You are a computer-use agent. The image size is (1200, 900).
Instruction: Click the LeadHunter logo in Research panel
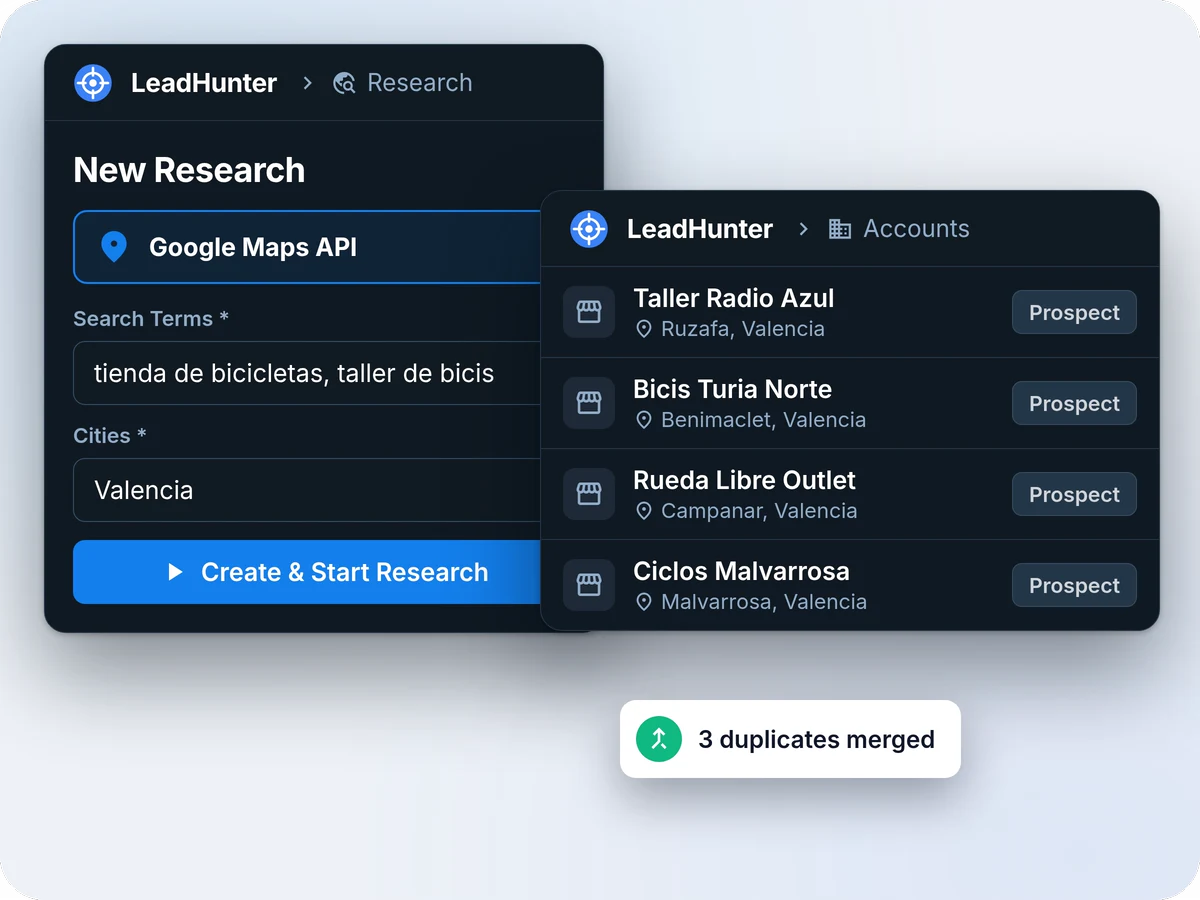tap(93, 83)
